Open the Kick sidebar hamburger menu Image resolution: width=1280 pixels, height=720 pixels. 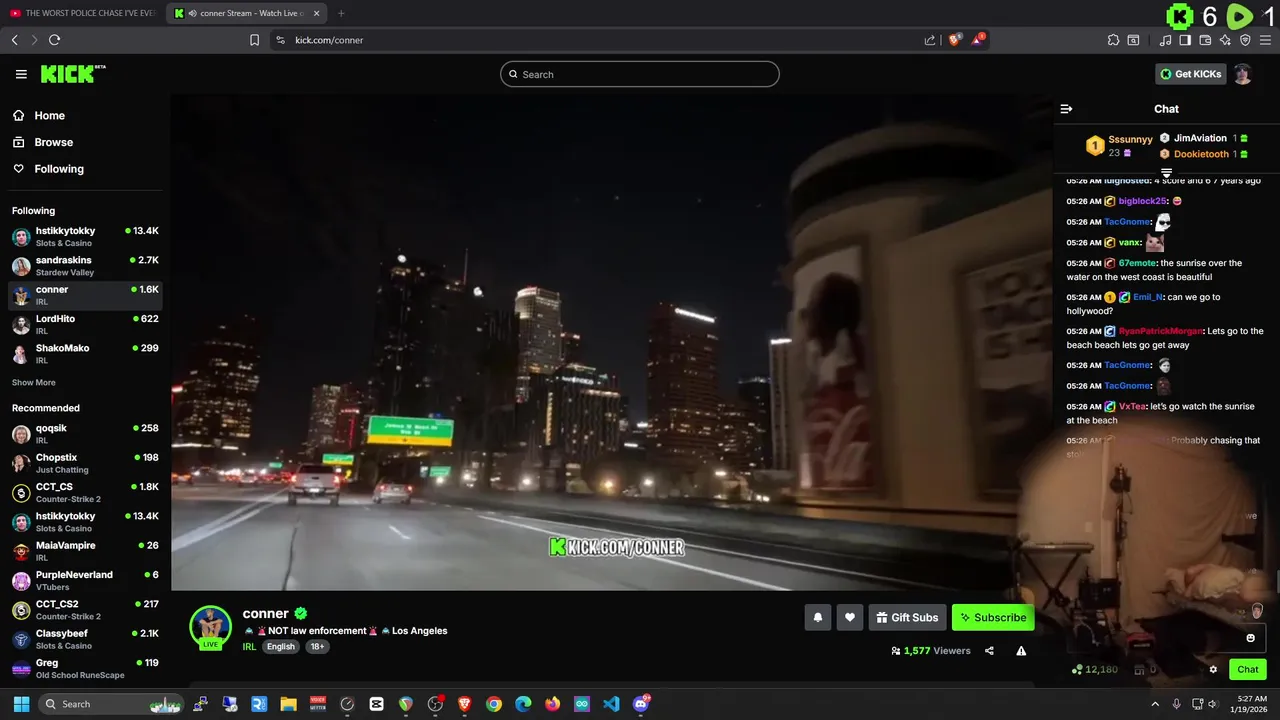[x=21, y=74]
